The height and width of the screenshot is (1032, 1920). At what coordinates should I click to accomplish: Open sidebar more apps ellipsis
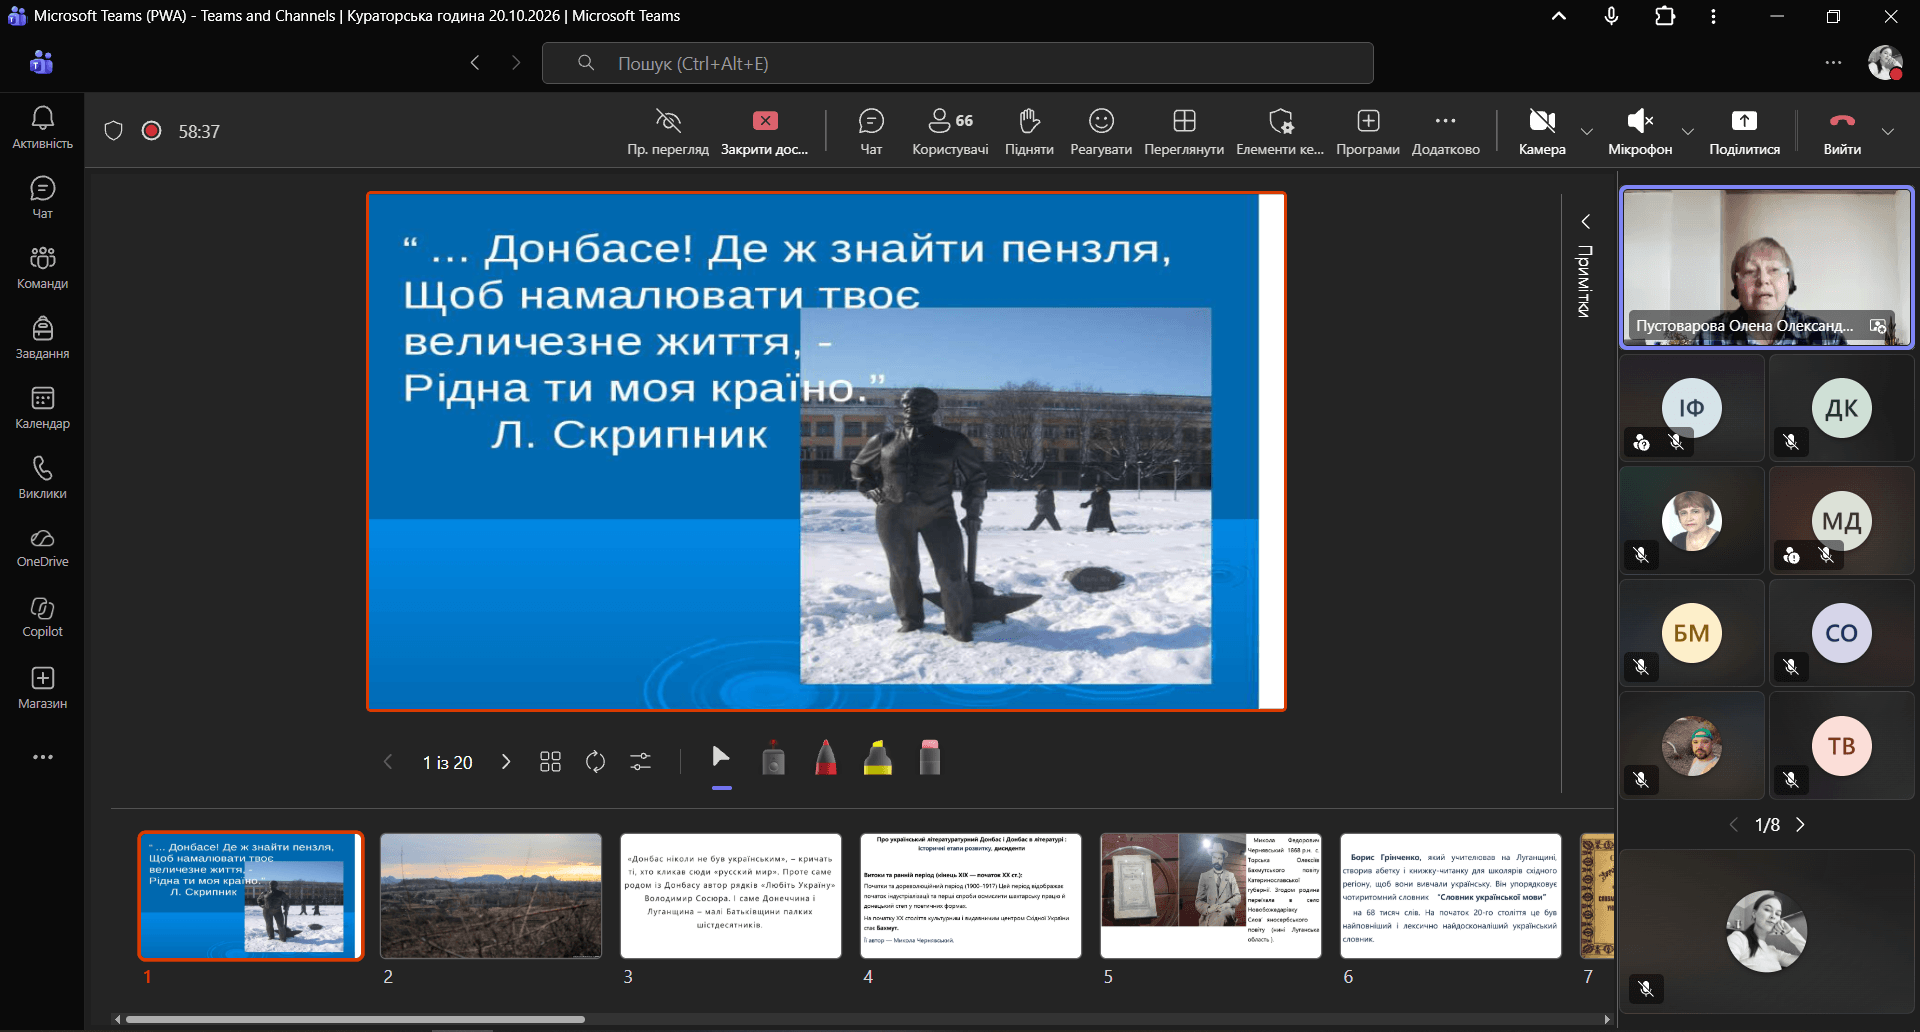42,757
